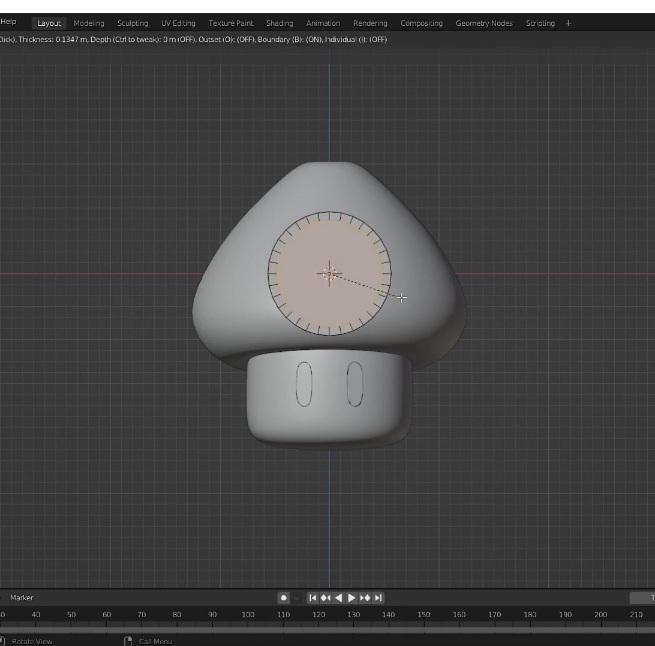The width and height of the screenshot is (655, 646).
Task: Click frame 50 on the timeline ruler
Action: [x=71, y=614]
